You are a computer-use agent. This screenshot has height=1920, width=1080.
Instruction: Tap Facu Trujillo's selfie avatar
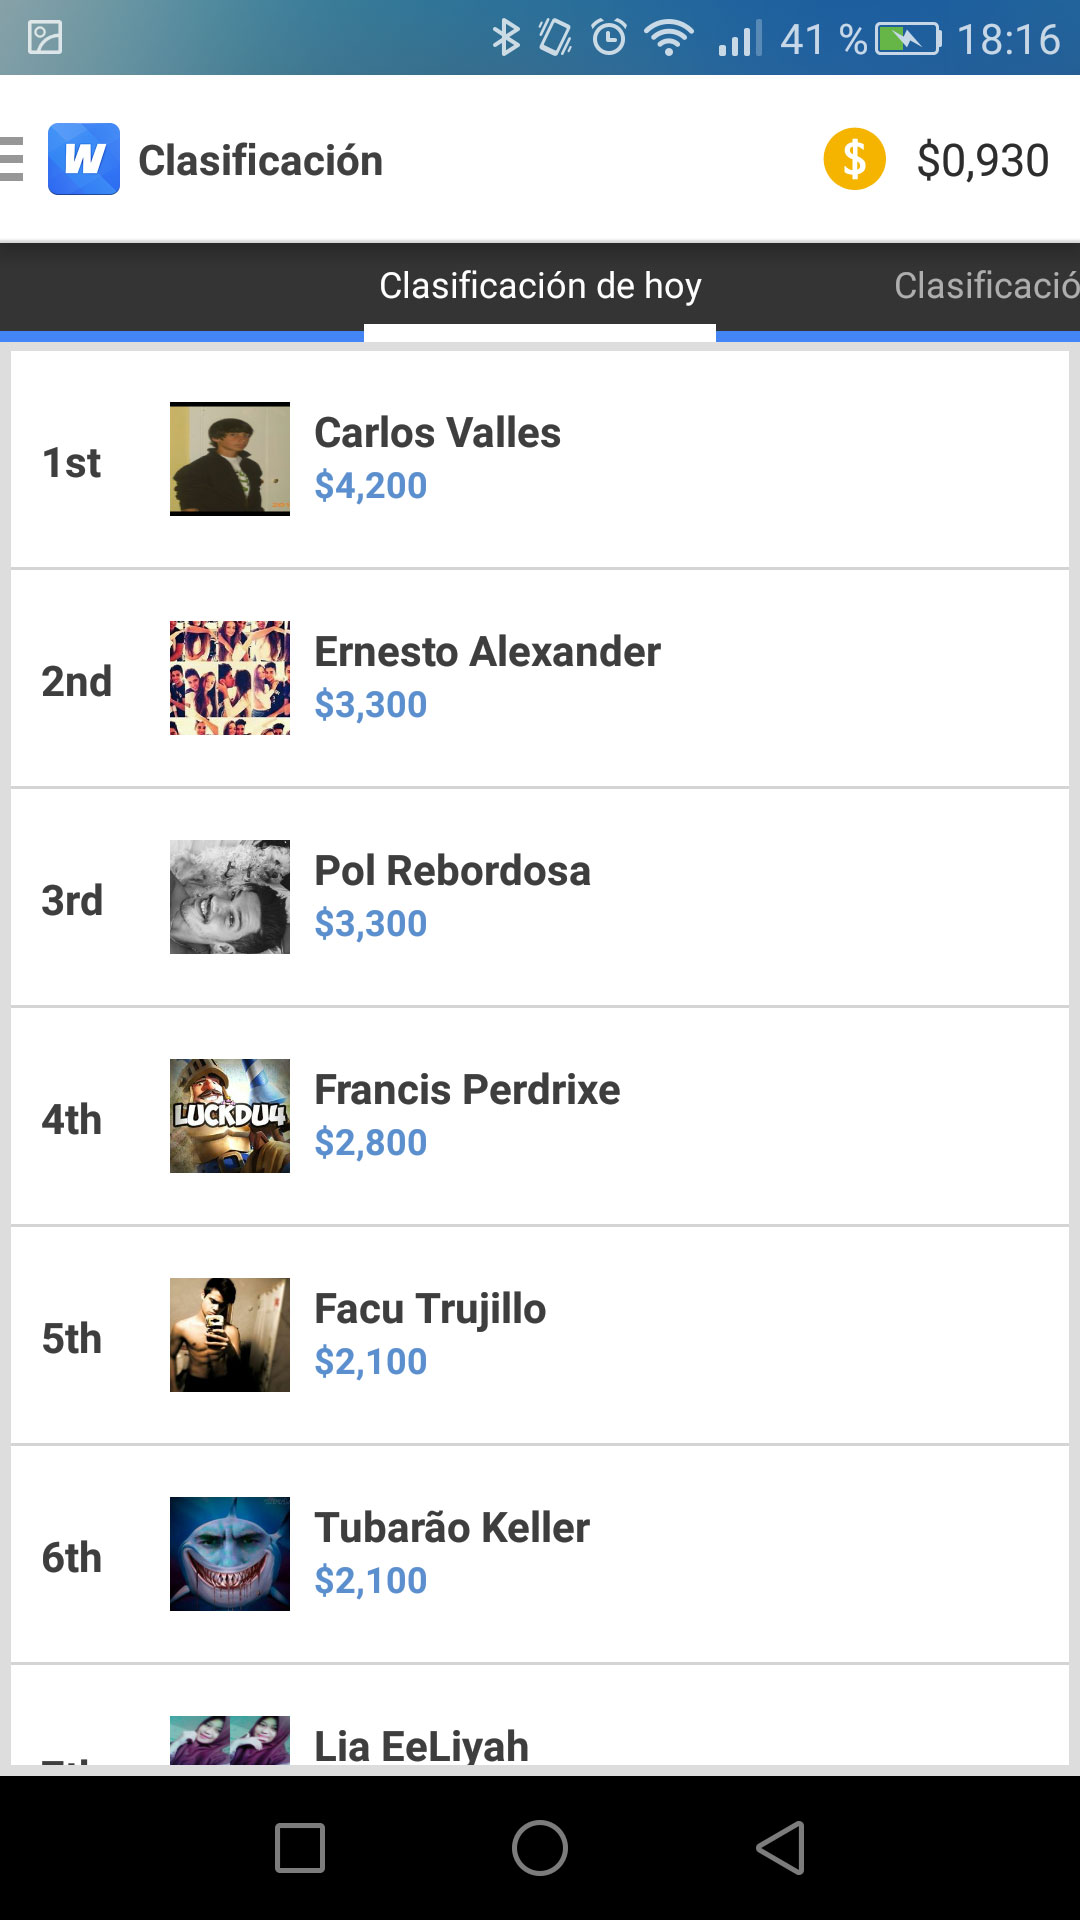[x=230, y=1335]
